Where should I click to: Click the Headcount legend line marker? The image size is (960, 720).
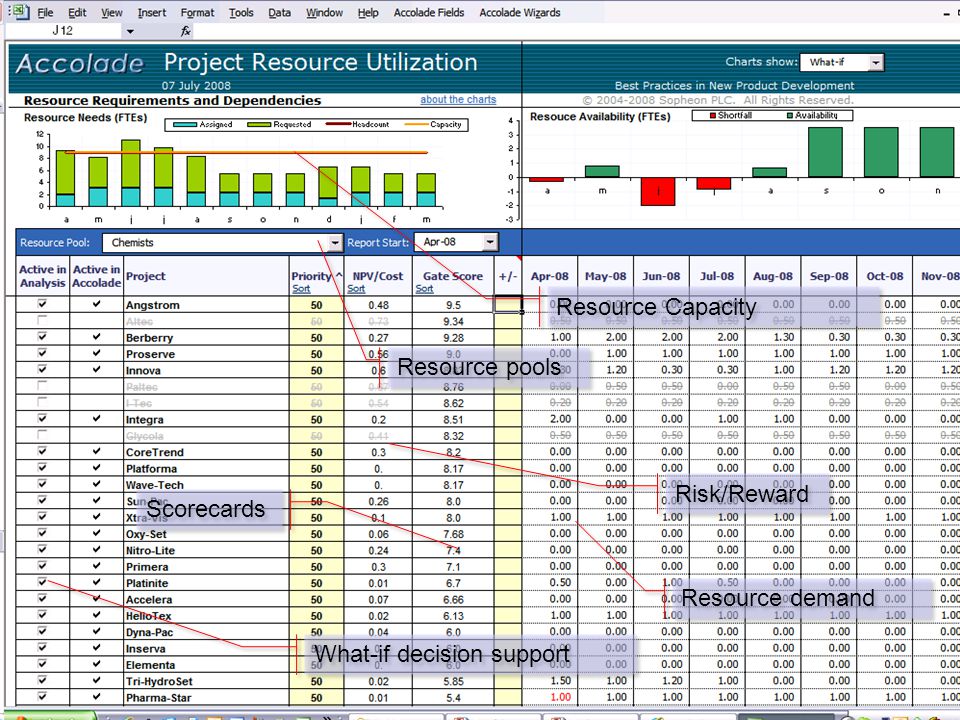[338, 124]
